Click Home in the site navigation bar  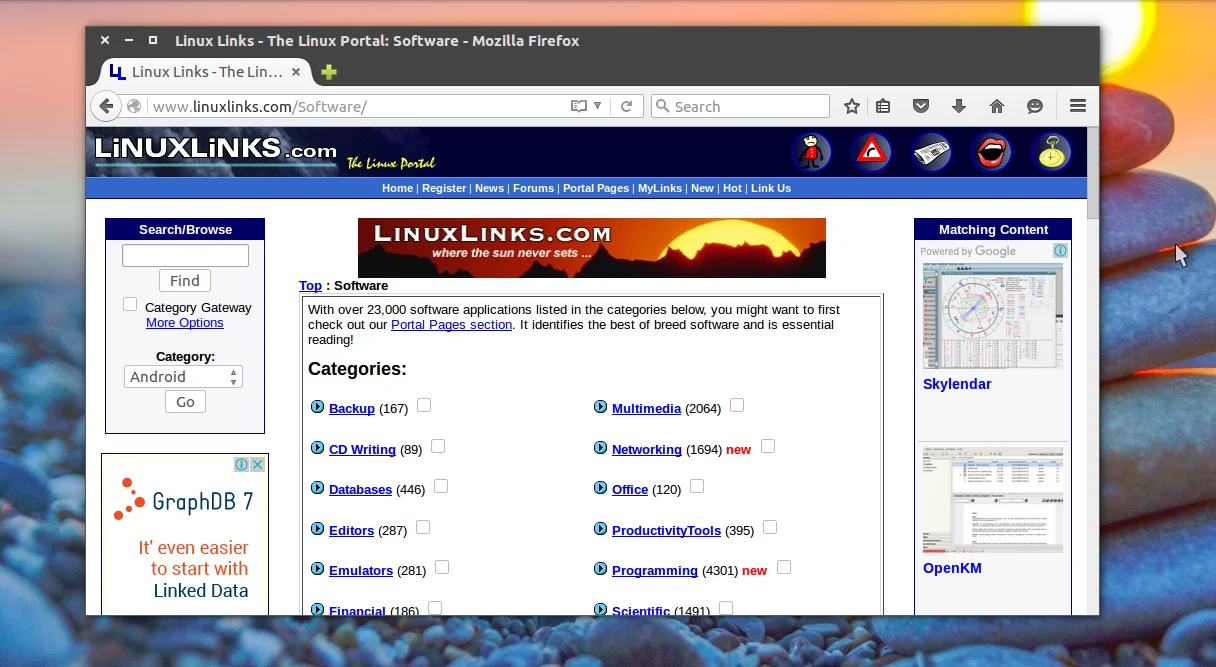point(397,188)
